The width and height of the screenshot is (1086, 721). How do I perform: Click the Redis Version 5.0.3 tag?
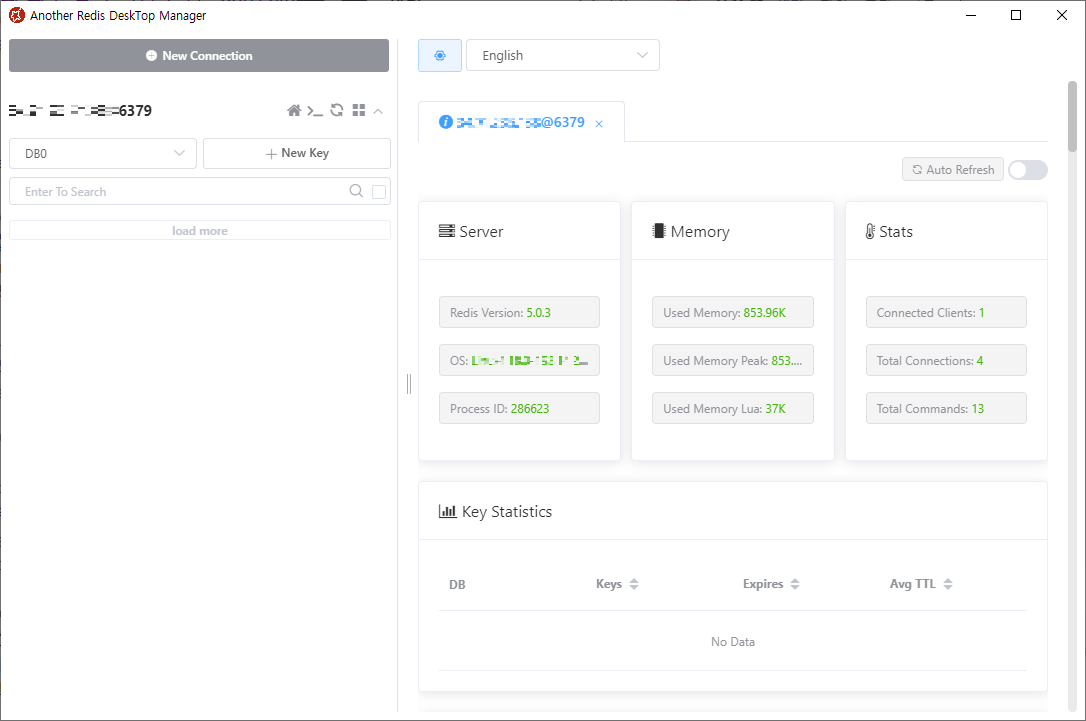(x=519, y=312)
